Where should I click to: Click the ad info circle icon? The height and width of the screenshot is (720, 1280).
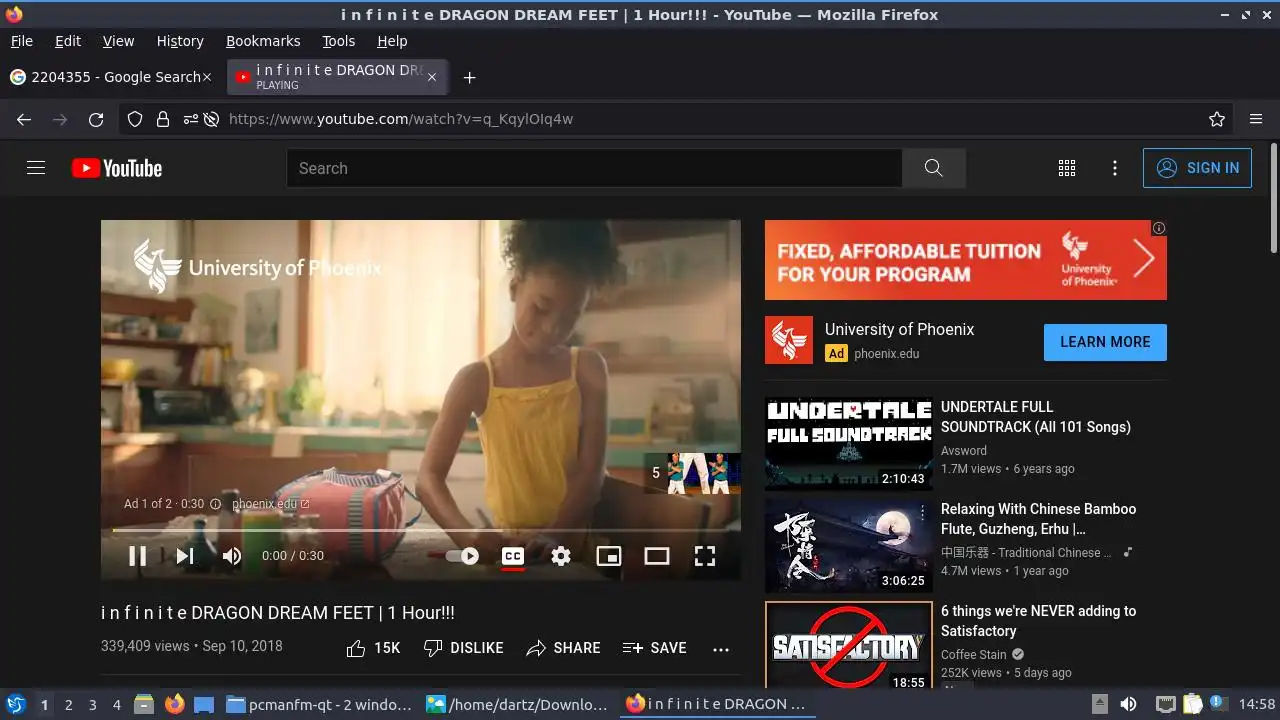click(x=215, y=504)
